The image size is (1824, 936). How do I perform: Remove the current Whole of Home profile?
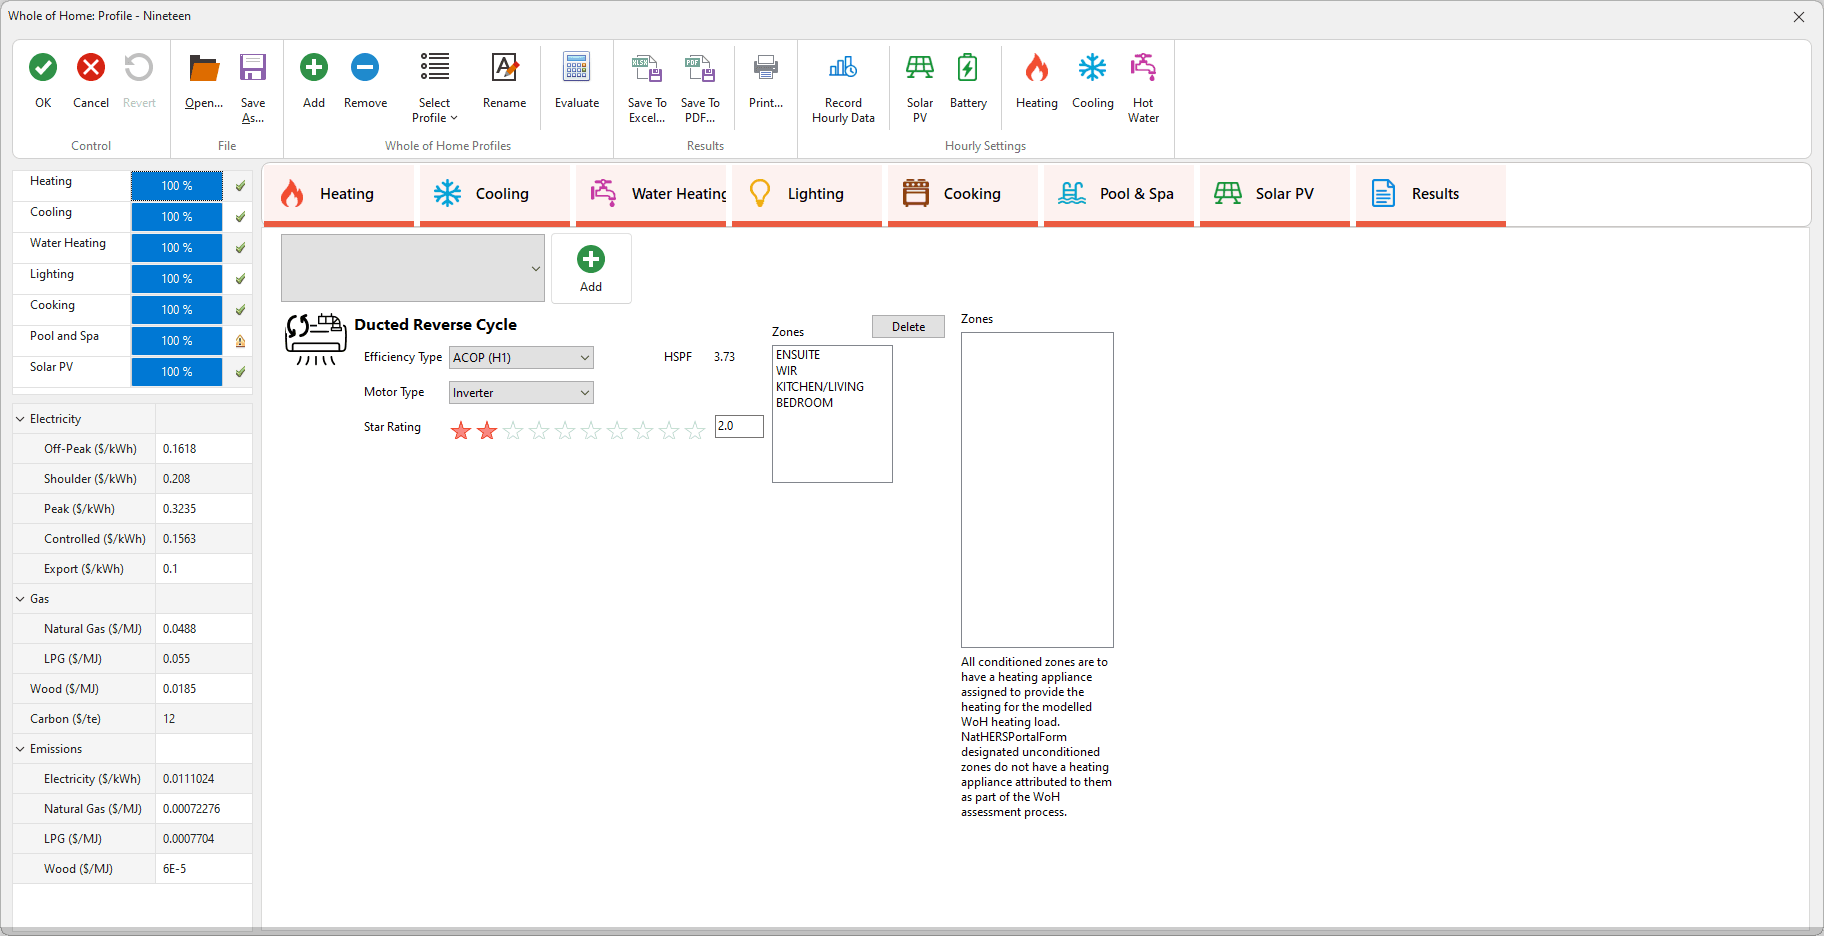coord(365,67)
